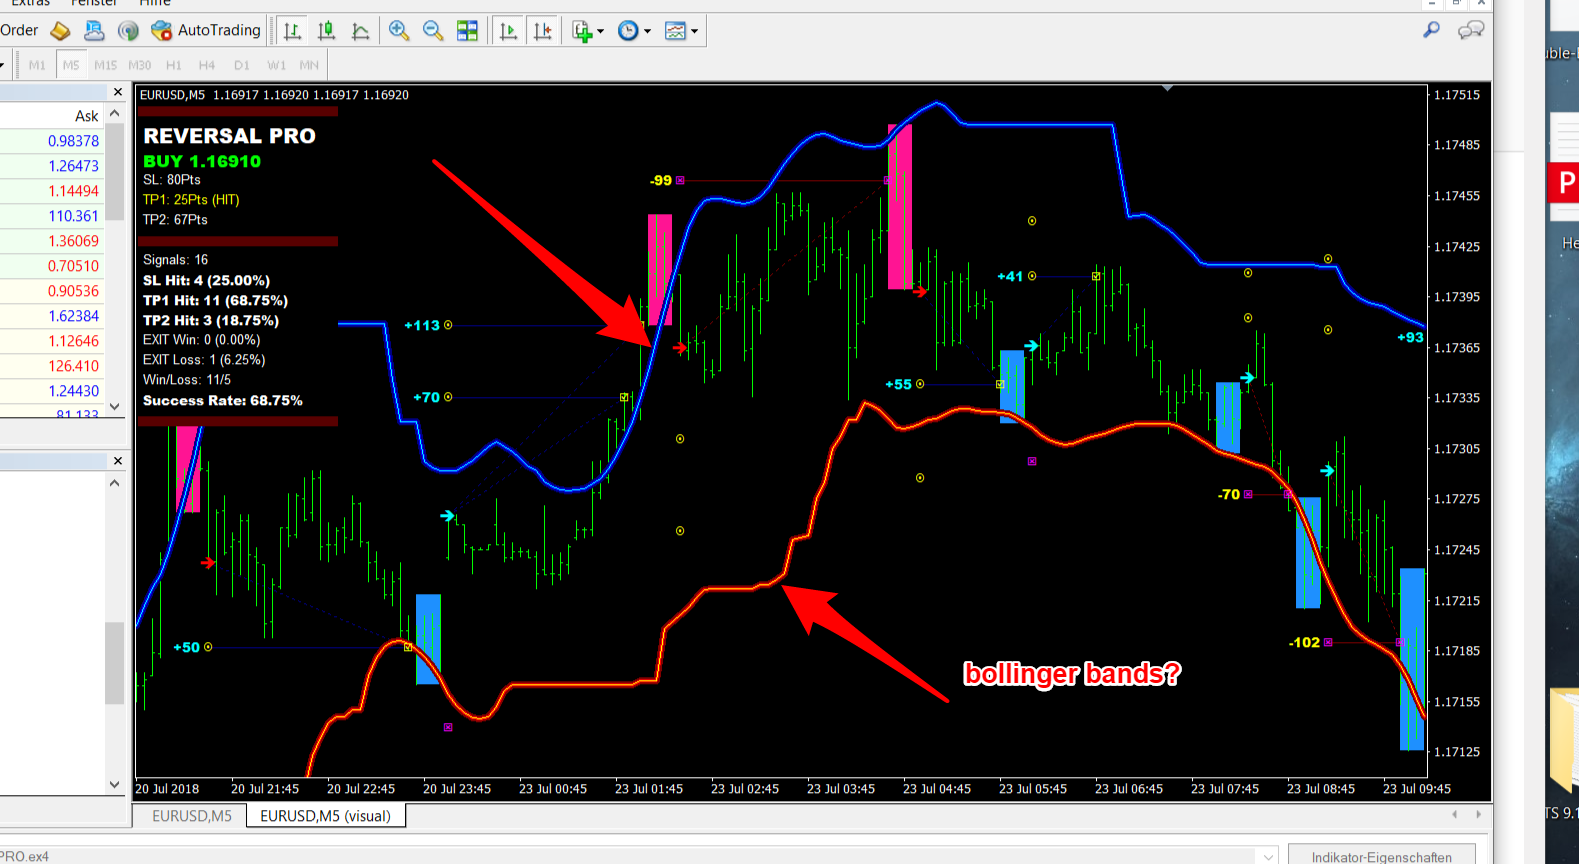Screen dimensions: 1579x864
Task: Open the Market cloud computer icon
Action: tap(94, 31)
